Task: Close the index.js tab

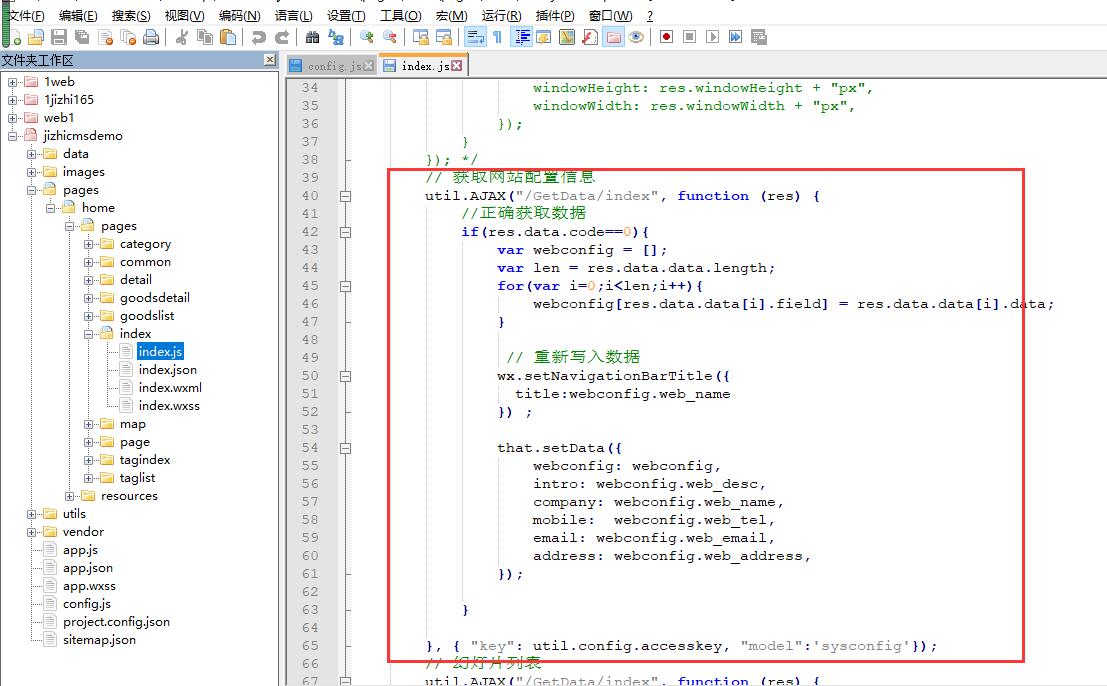Action: tap(457, 66)
